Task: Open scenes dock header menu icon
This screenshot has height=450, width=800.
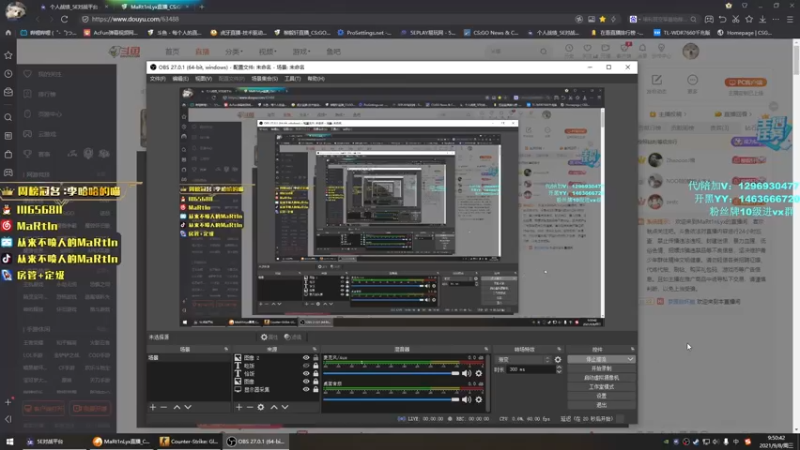Action: click(x=226, y=349)
